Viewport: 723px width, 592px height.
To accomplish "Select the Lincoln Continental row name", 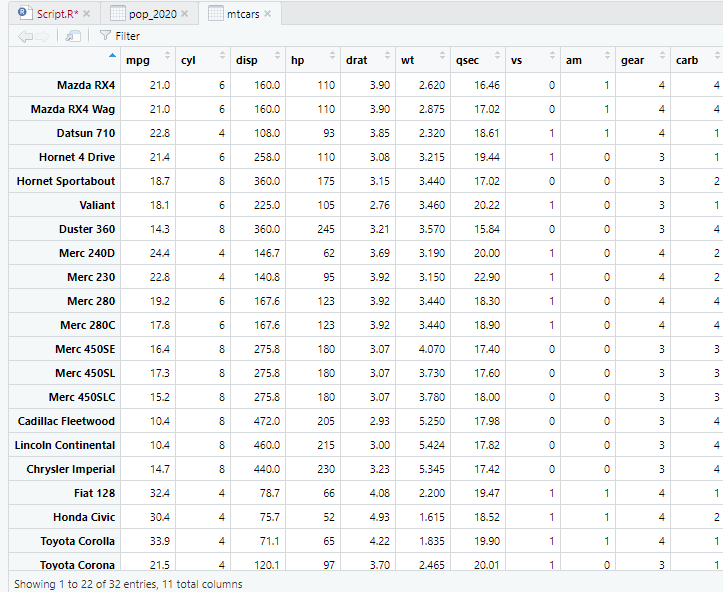I will (x=65, y=445).
